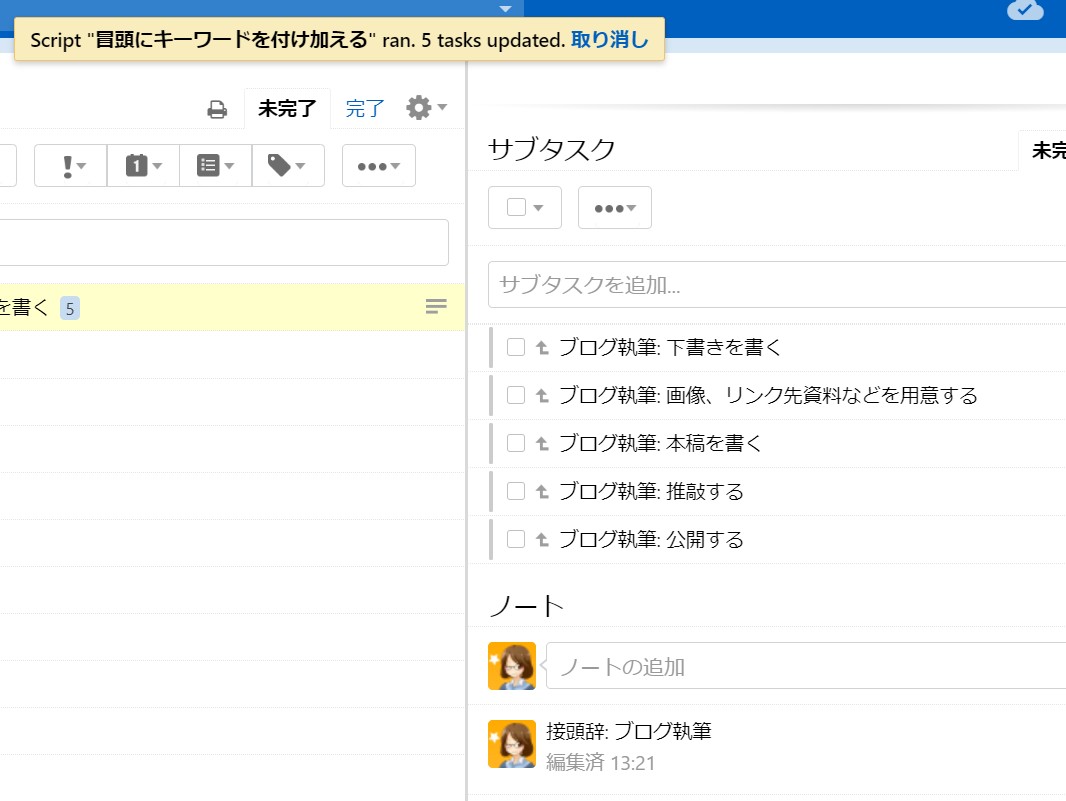Check off ブログ執筆: 本稿を書く subtask
1066x801 pixels.
pyautogui.click(x=516, y=443)
